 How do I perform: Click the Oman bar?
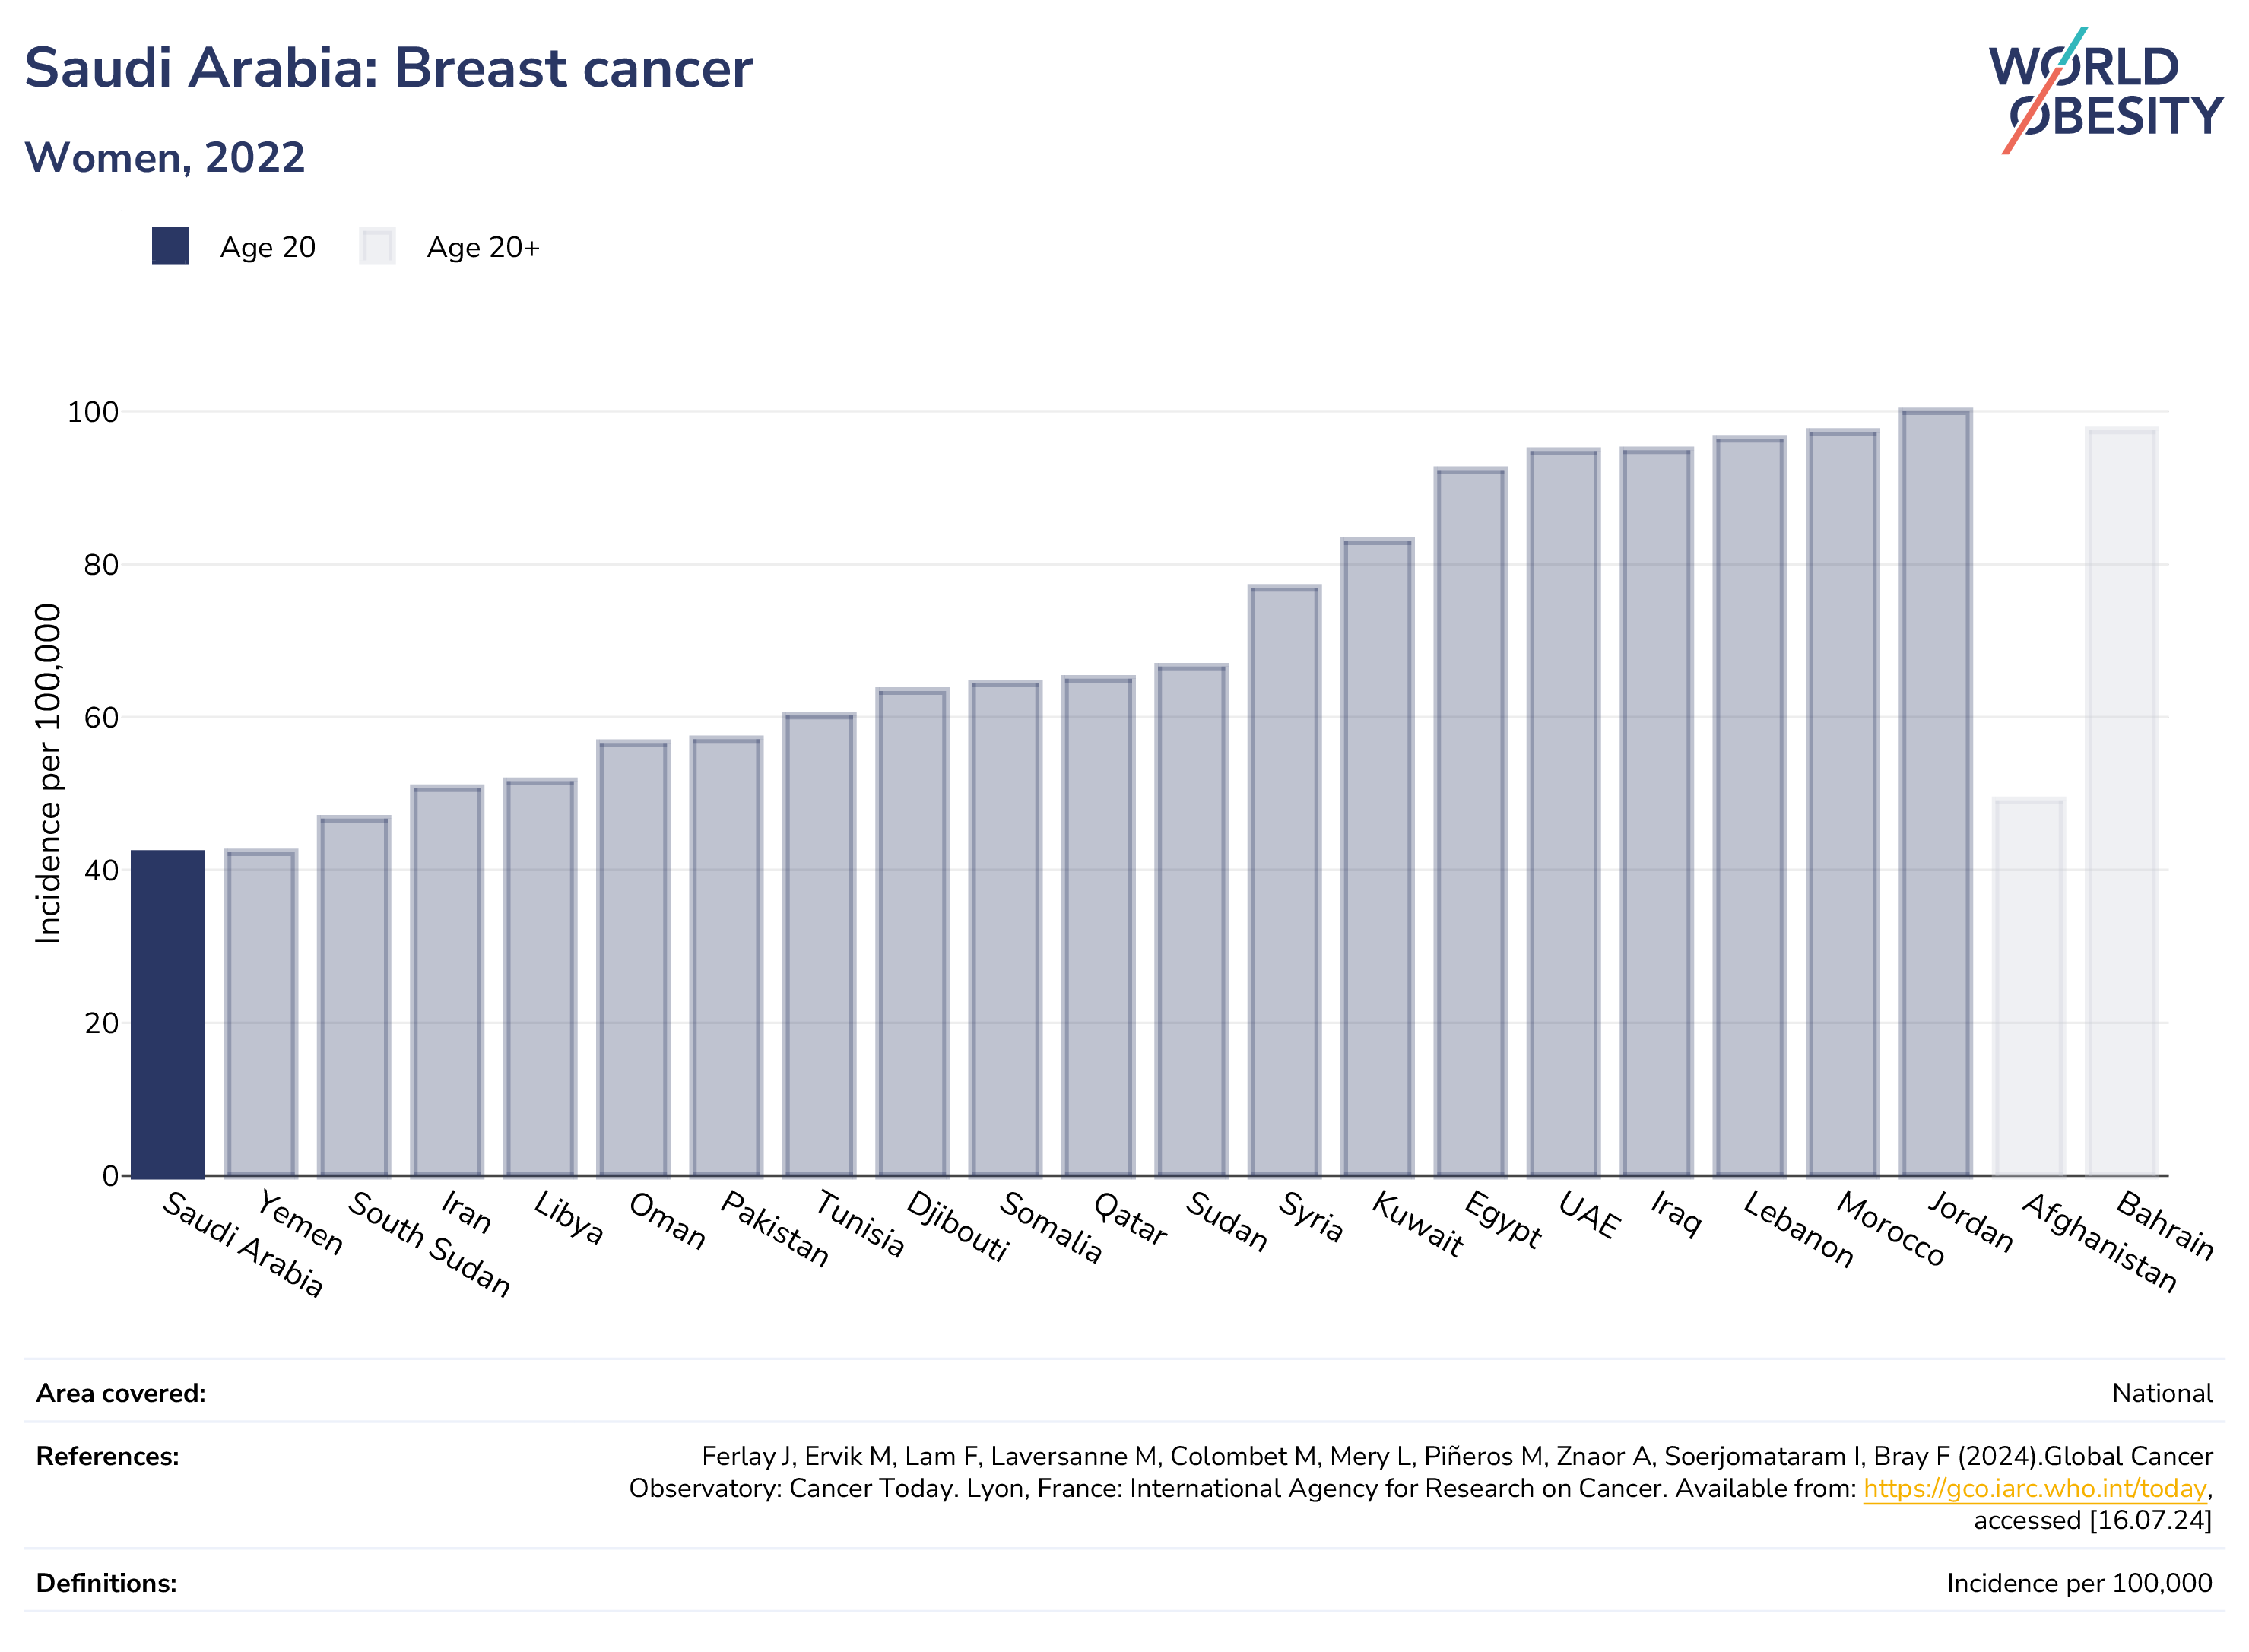[633, 959]
